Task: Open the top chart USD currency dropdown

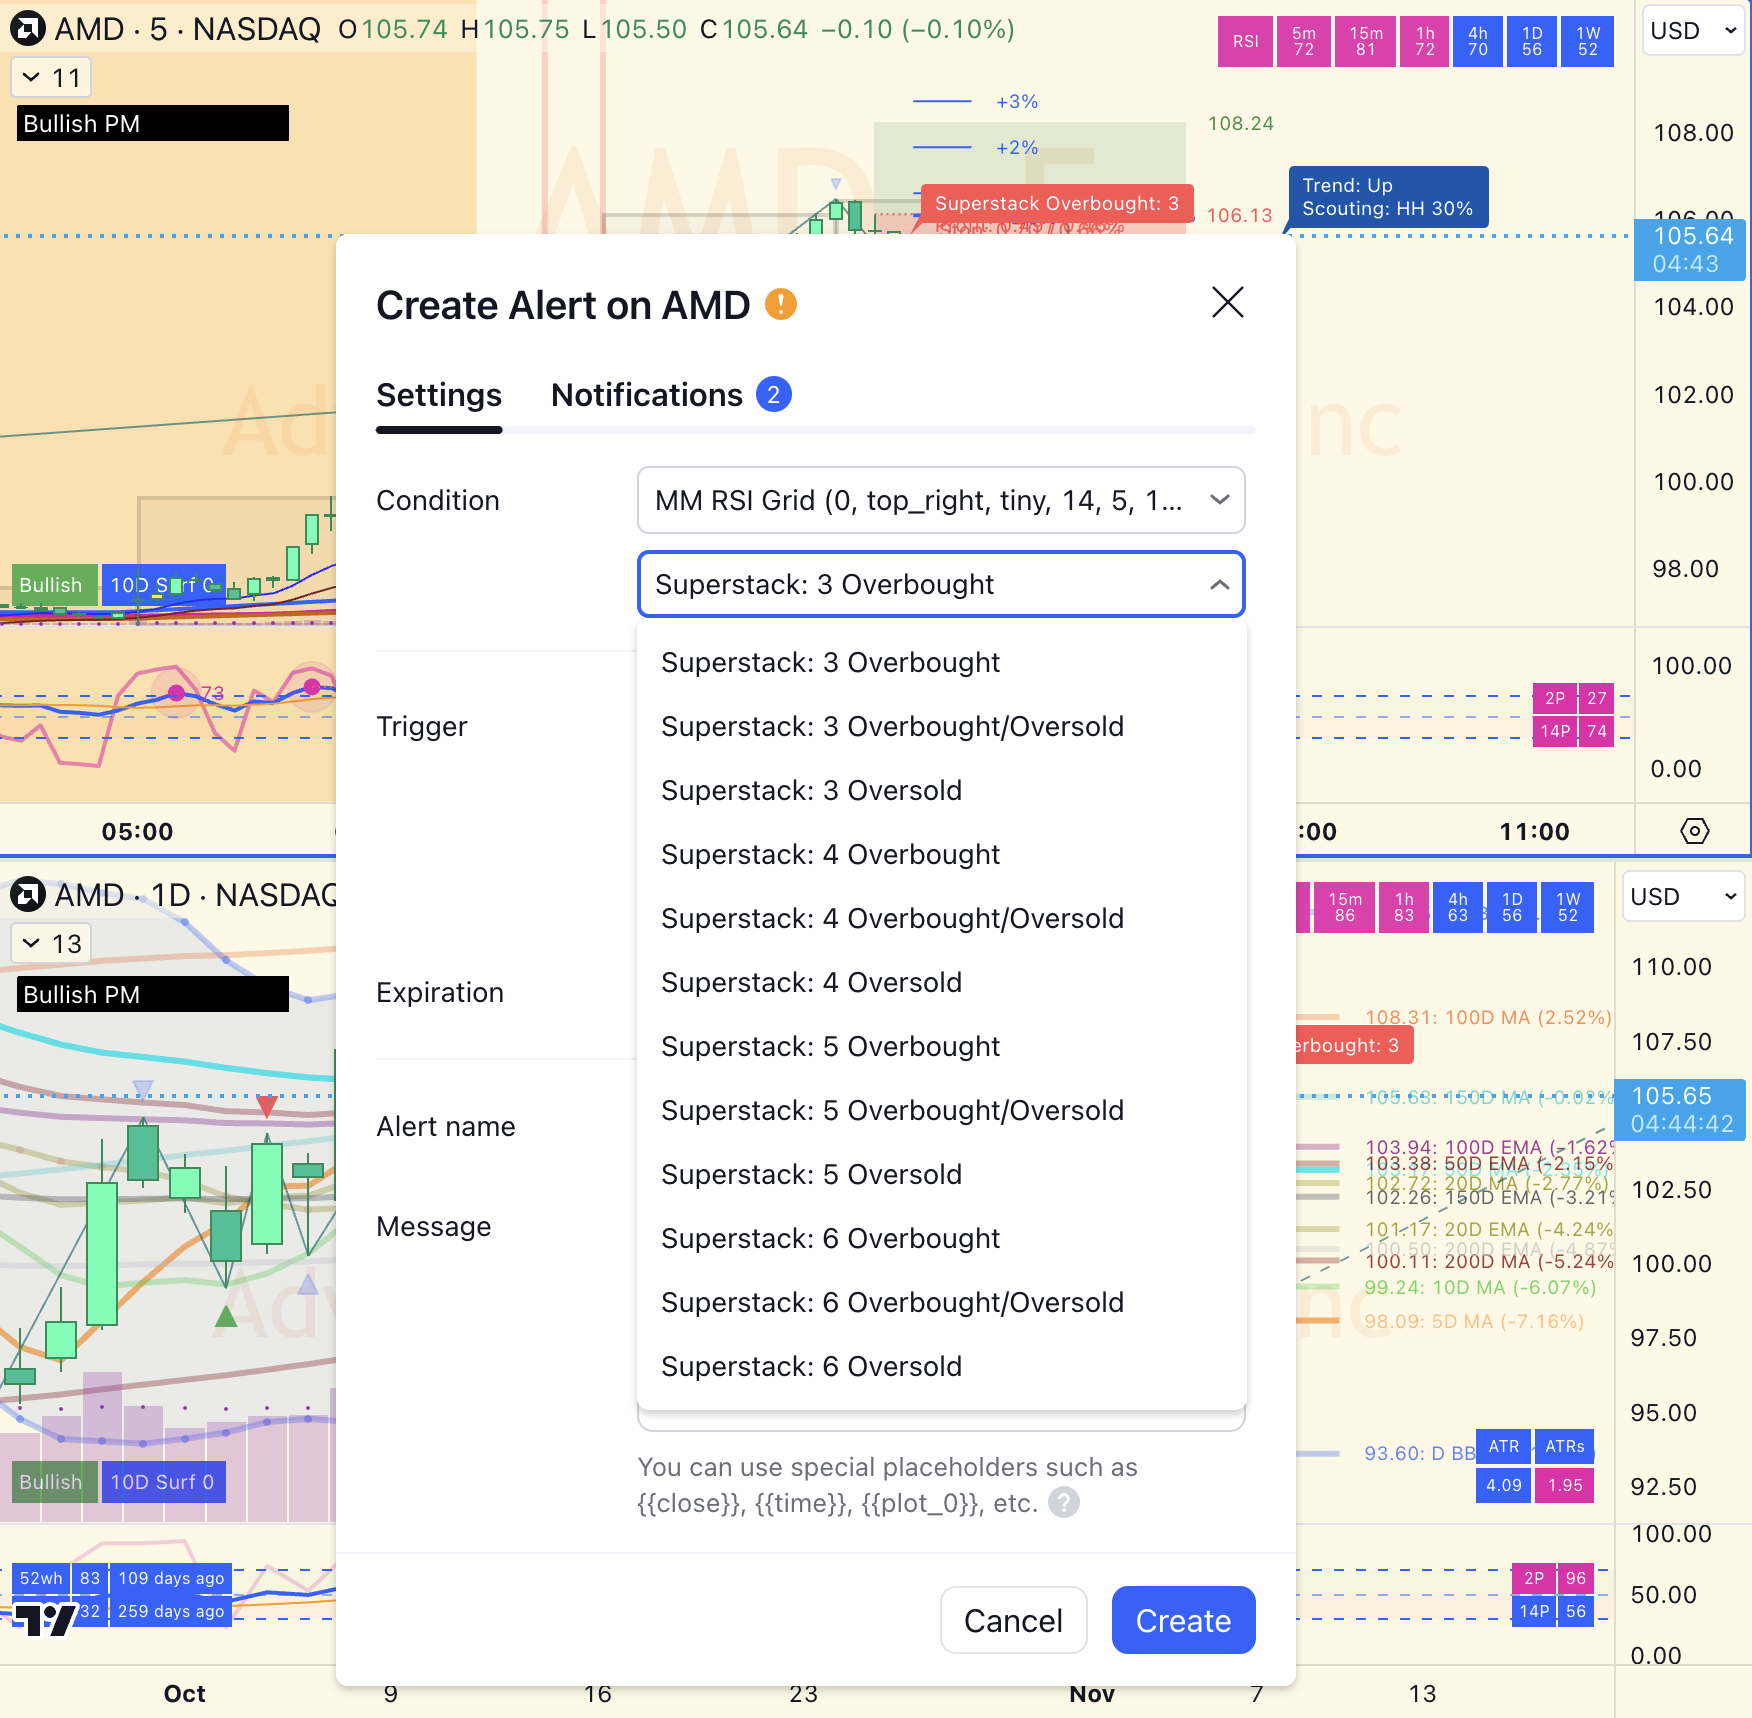Action: (x=1693, y=31)
